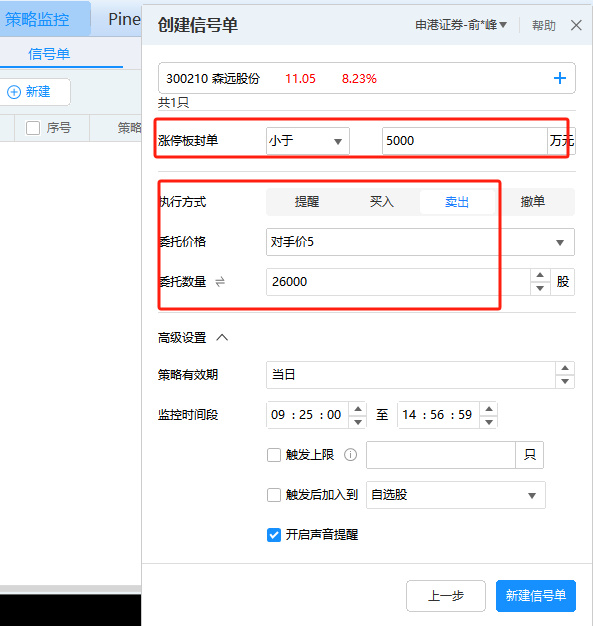The image size is (593, 626).
Task: Increase the monitoring start time with up arrow
Action: (358, 408)
